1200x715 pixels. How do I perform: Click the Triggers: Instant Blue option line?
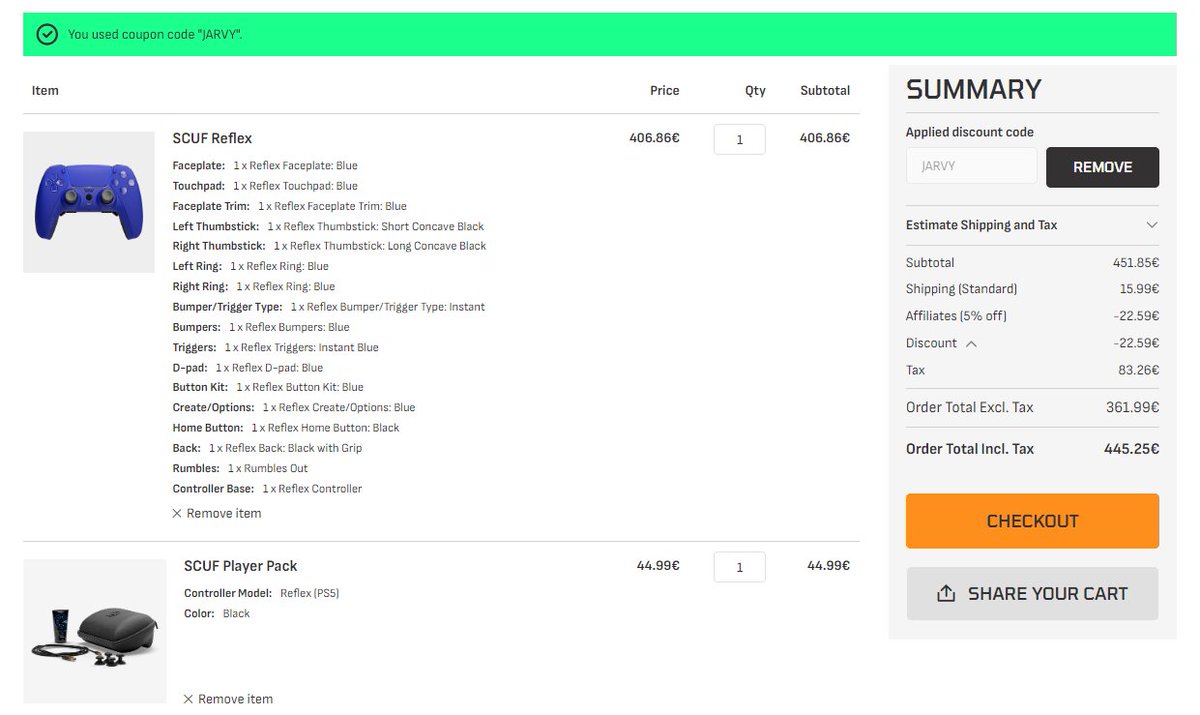coord(275,347)
